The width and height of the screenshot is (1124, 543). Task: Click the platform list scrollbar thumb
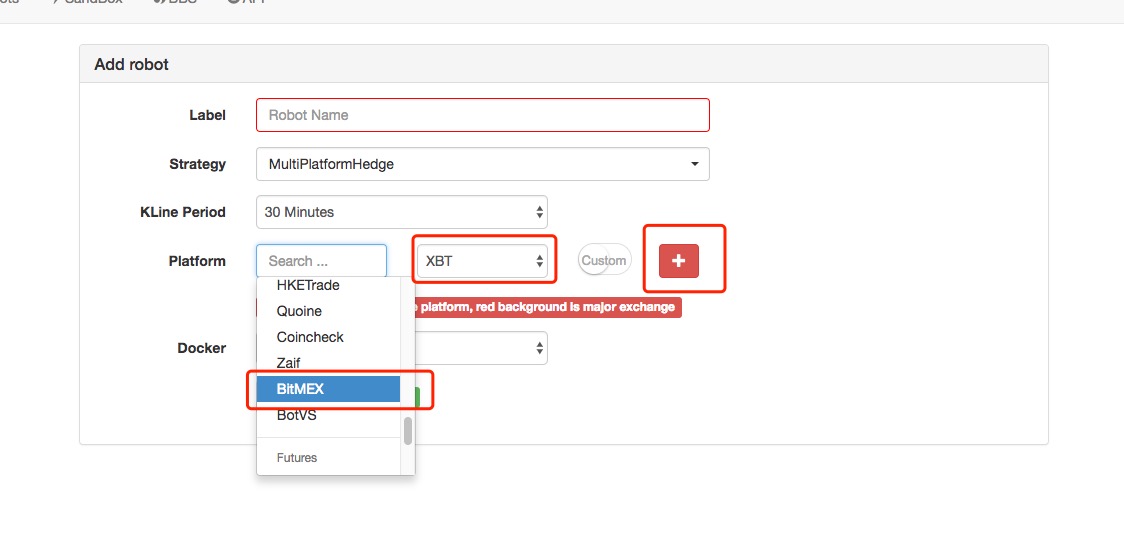[x=408, y=431]
